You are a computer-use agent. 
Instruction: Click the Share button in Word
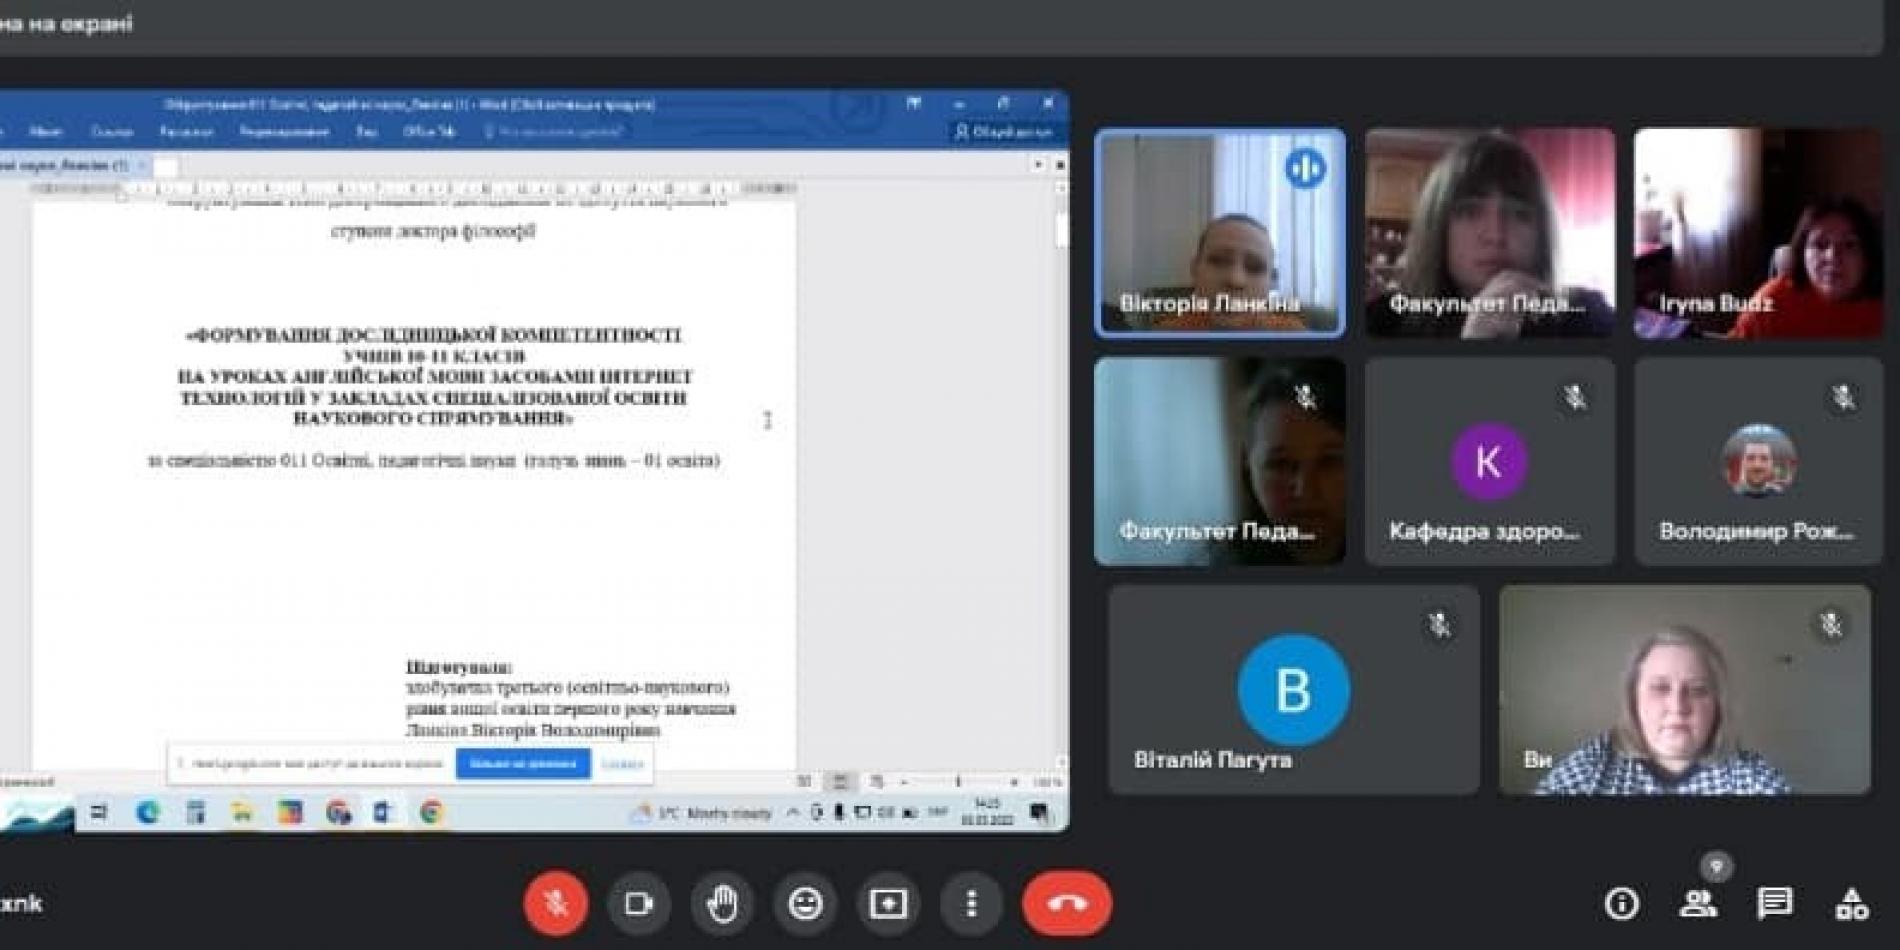[x=1003, y=132]
